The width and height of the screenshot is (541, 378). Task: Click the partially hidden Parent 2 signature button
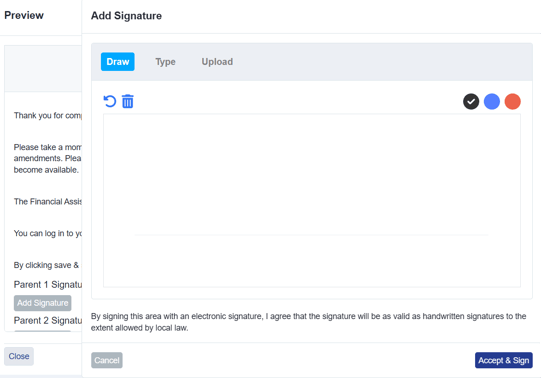[x=43, y=331]
